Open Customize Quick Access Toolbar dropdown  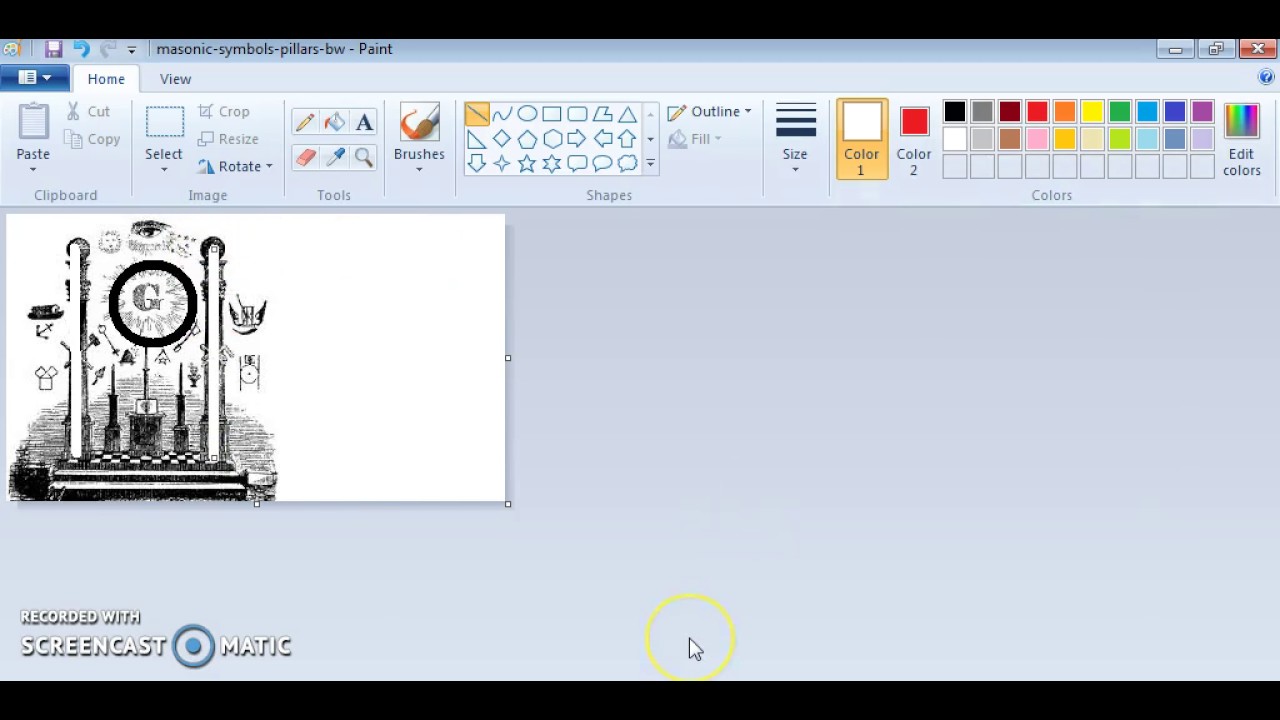click(x=131, y=49)
